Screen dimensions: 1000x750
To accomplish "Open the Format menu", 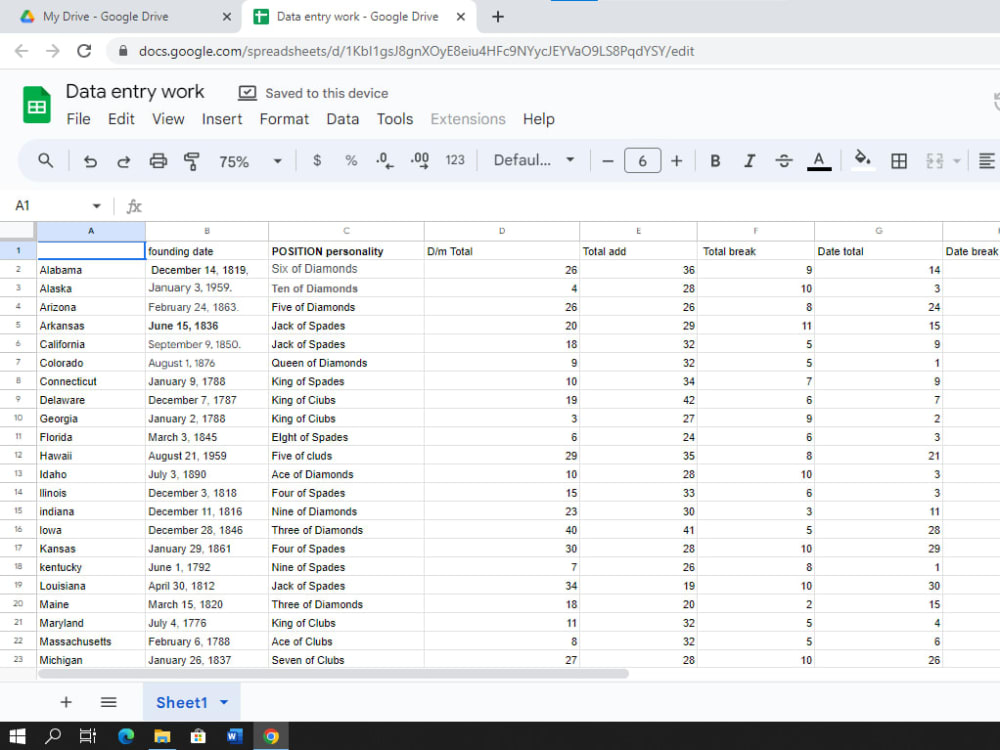I will [284, 119].
